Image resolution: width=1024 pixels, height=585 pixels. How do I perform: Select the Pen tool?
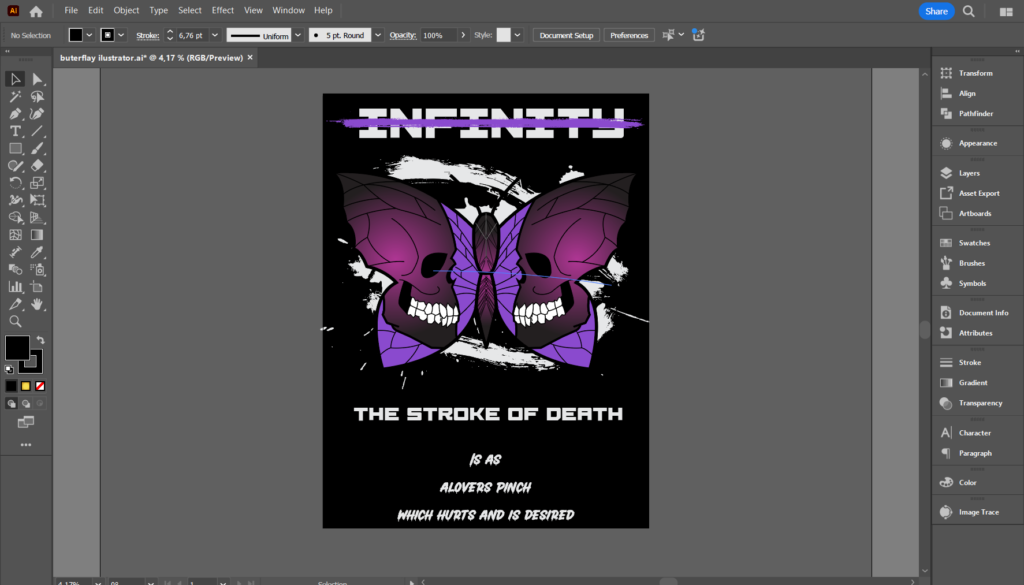click(x=15, y=114)
